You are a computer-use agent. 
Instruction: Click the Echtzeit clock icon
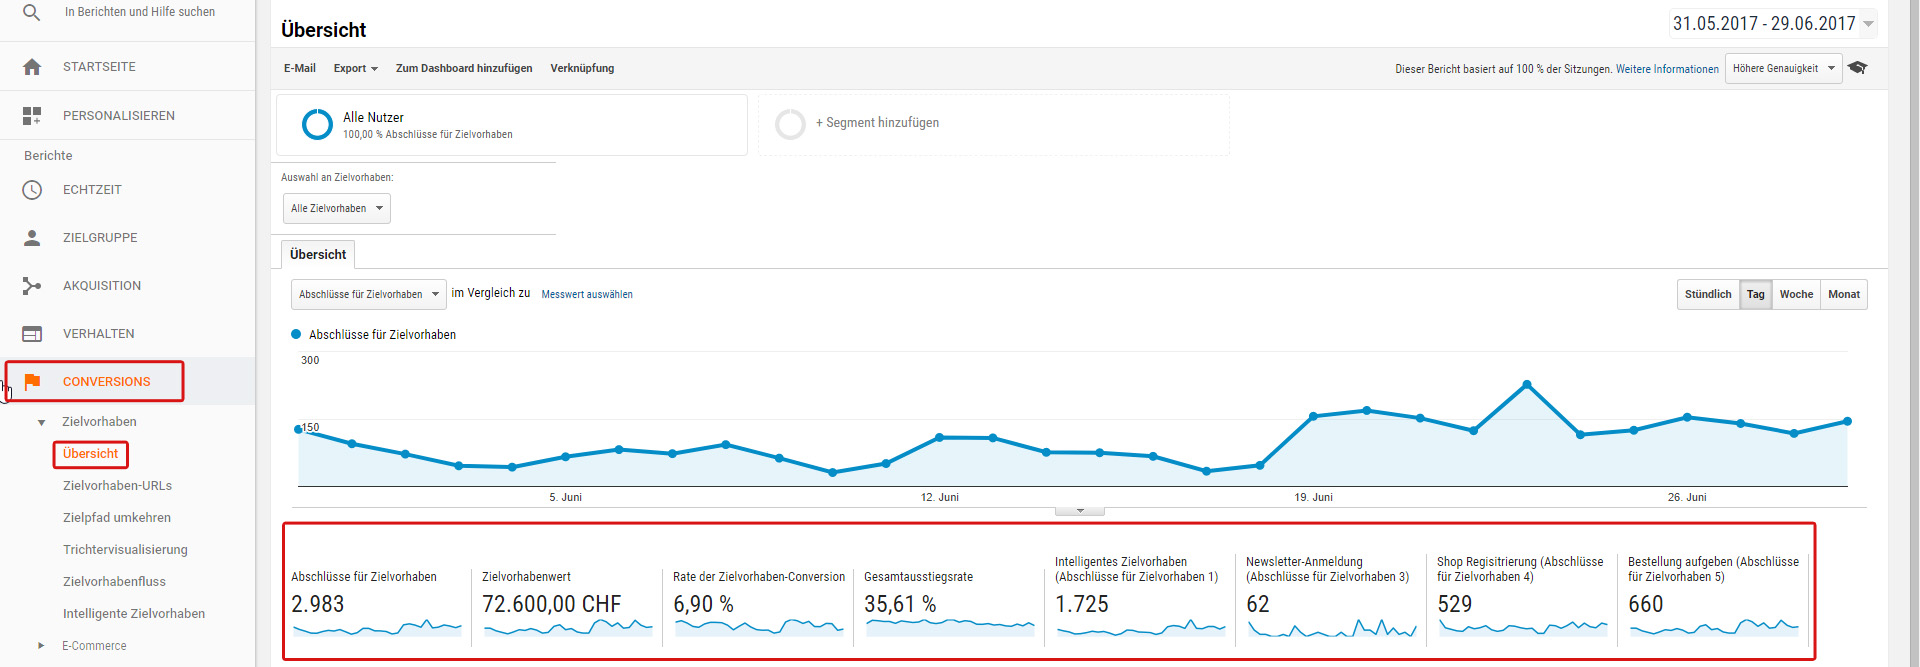pos(32,190)
